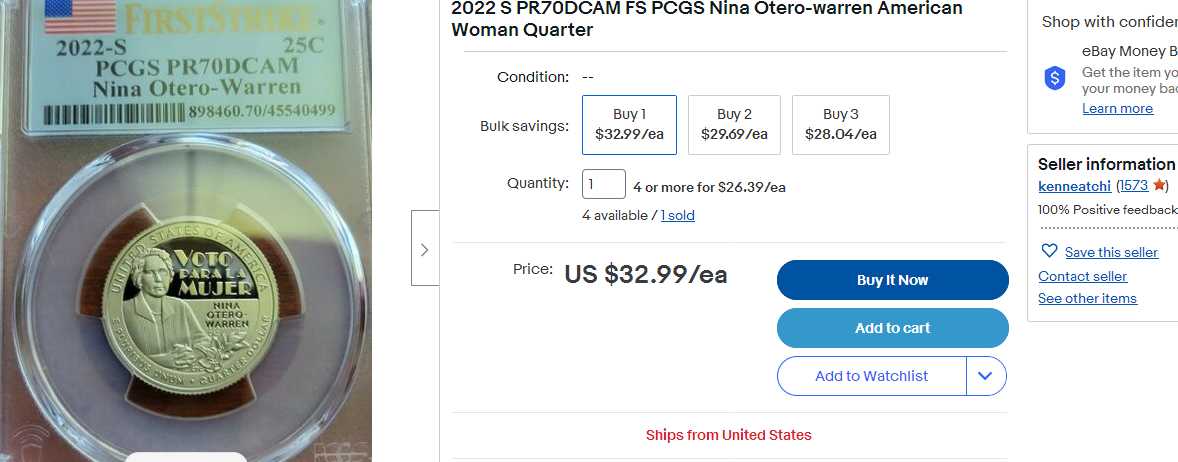Show the next listing photo with the arrow

click(x=425, y=248)
